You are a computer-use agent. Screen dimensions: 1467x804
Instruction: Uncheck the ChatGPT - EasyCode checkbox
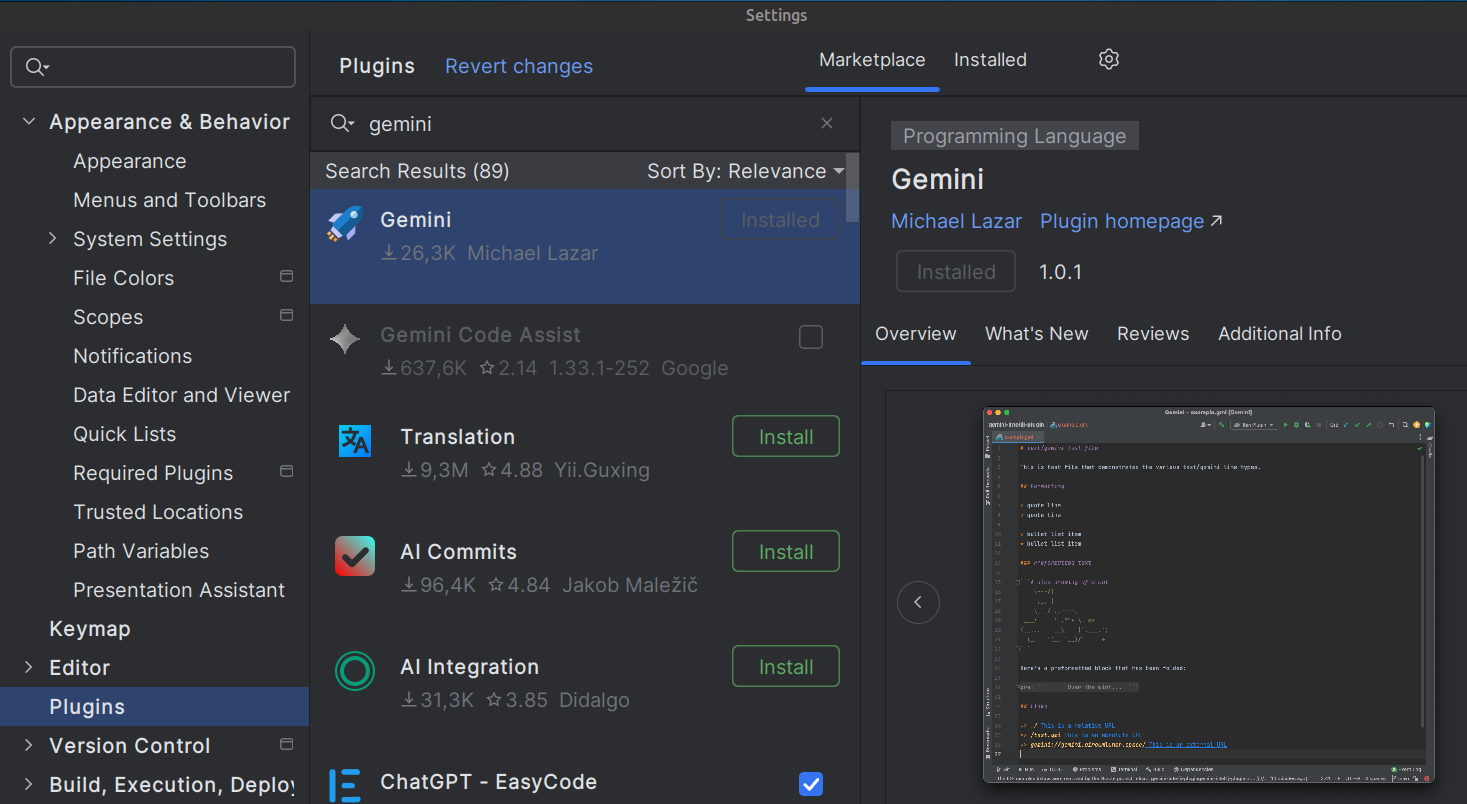811,785
